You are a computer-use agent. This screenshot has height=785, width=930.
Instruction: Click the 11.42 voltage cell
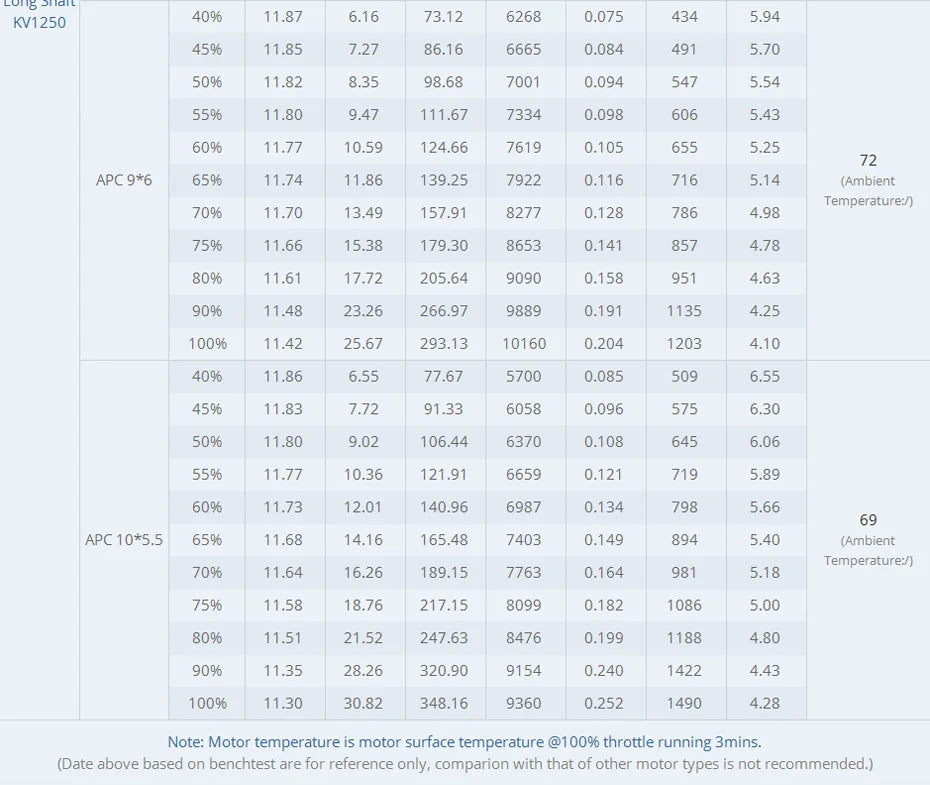[283, 344]
